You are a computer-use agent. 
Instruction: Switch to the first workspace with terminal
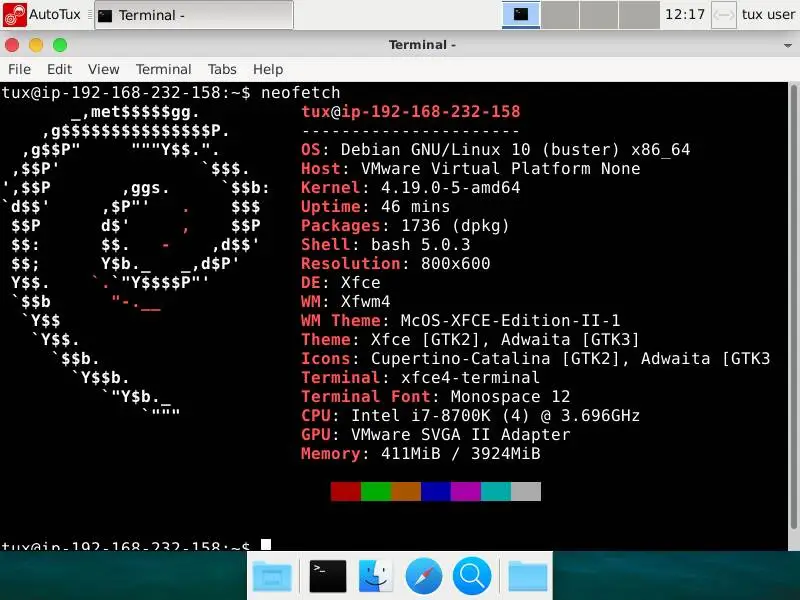[x=521, y=14]
